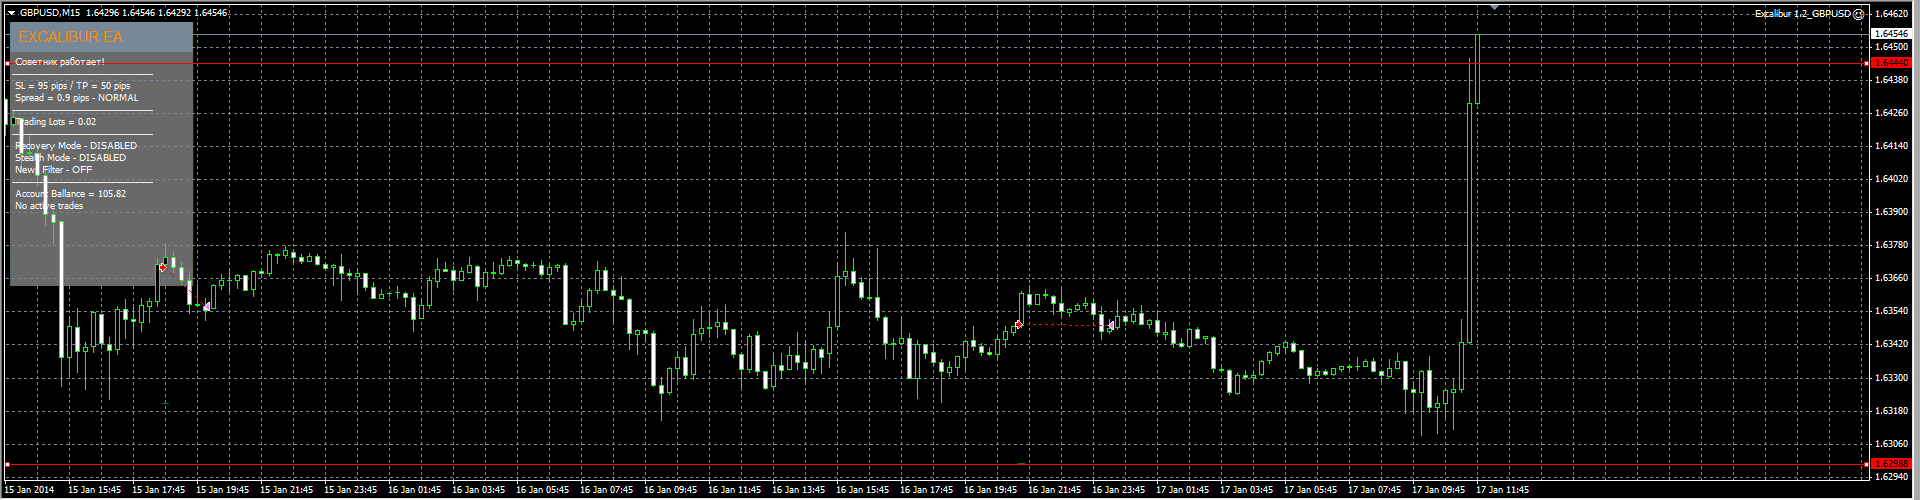This screenshot has width=1920, height=500.
Task: Click the 'Spread = 0.9 pips - NORMAL' line
Action: (77, 98)
